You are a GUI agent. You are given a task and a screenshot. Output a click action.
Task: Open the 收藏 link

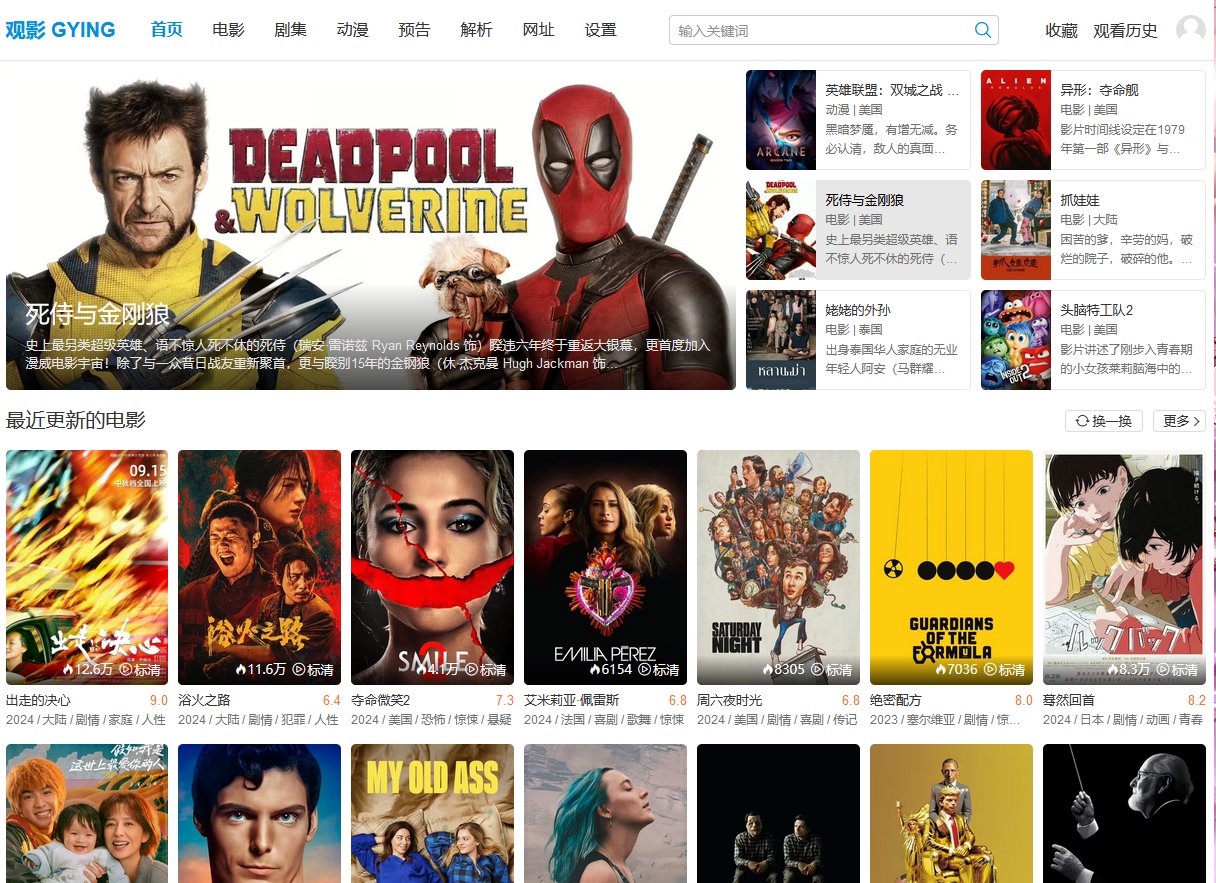click(x=1062, y=30)
